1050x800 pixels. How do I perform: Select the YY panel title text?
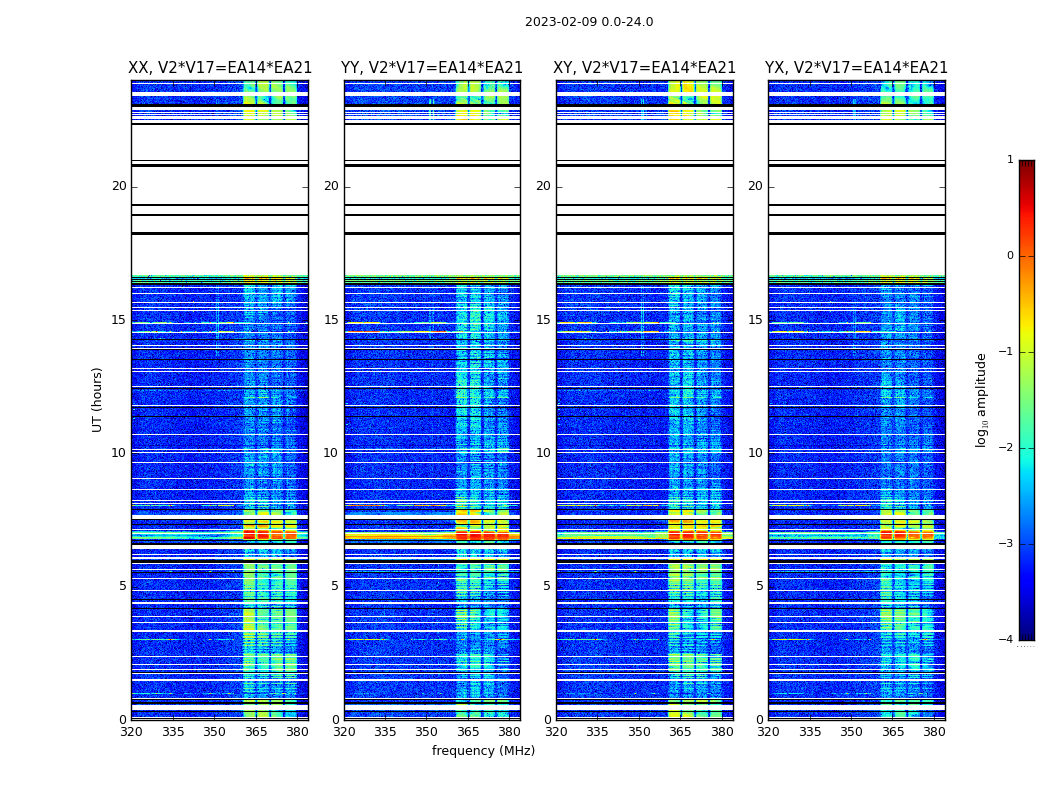tap(432, 68)
